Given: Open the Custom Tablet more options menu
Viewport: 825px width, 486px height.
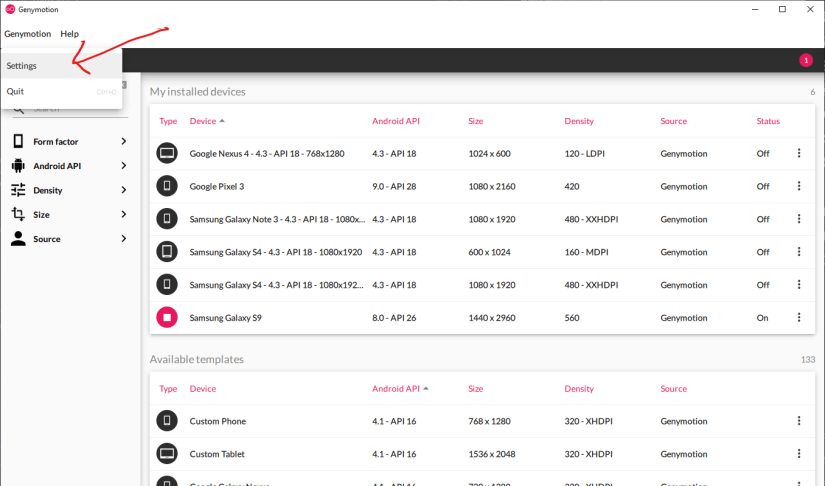Looking at the screenshot, I should tap(799, 454).
